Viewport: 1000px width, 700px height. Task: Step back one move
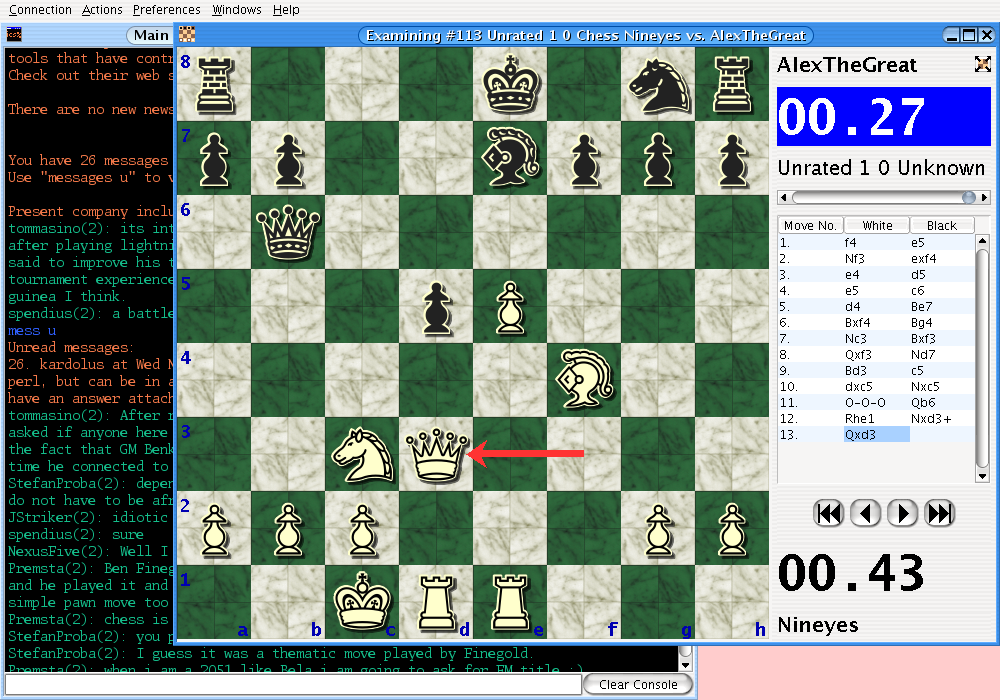[x=866, y=514]
